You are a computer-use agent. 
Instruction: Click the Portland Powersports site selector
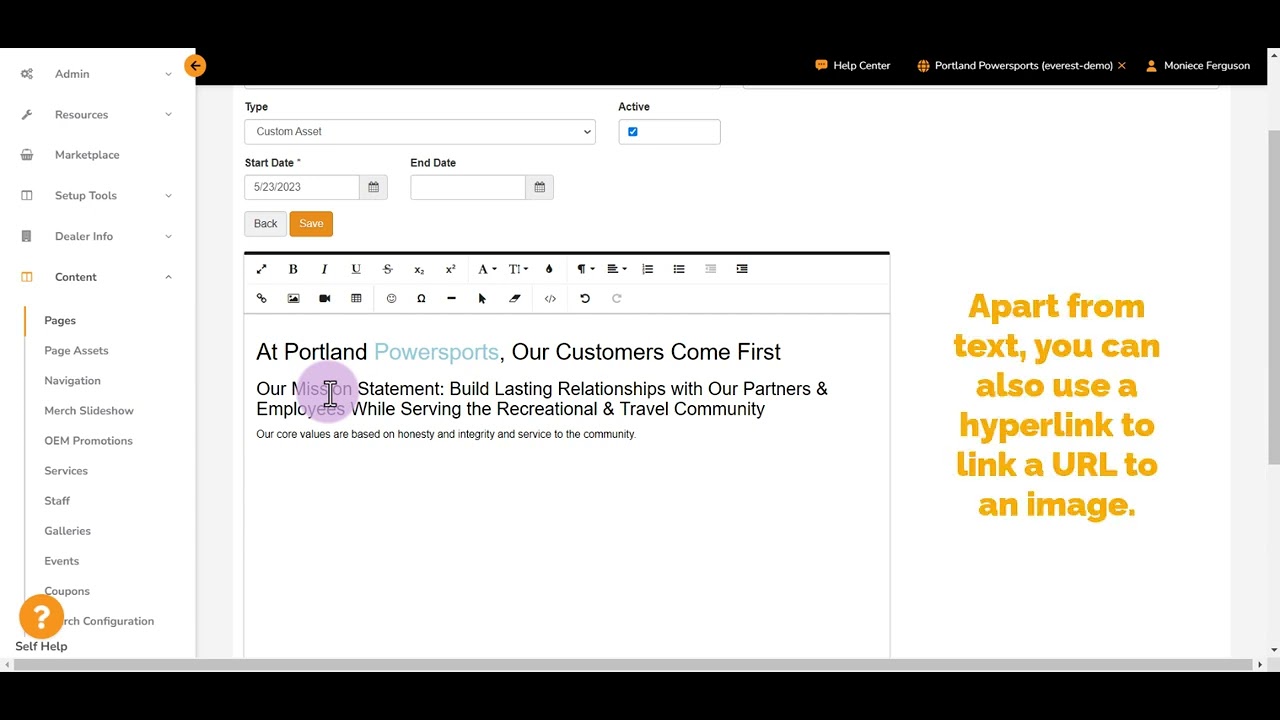[x=1015, y=66]
